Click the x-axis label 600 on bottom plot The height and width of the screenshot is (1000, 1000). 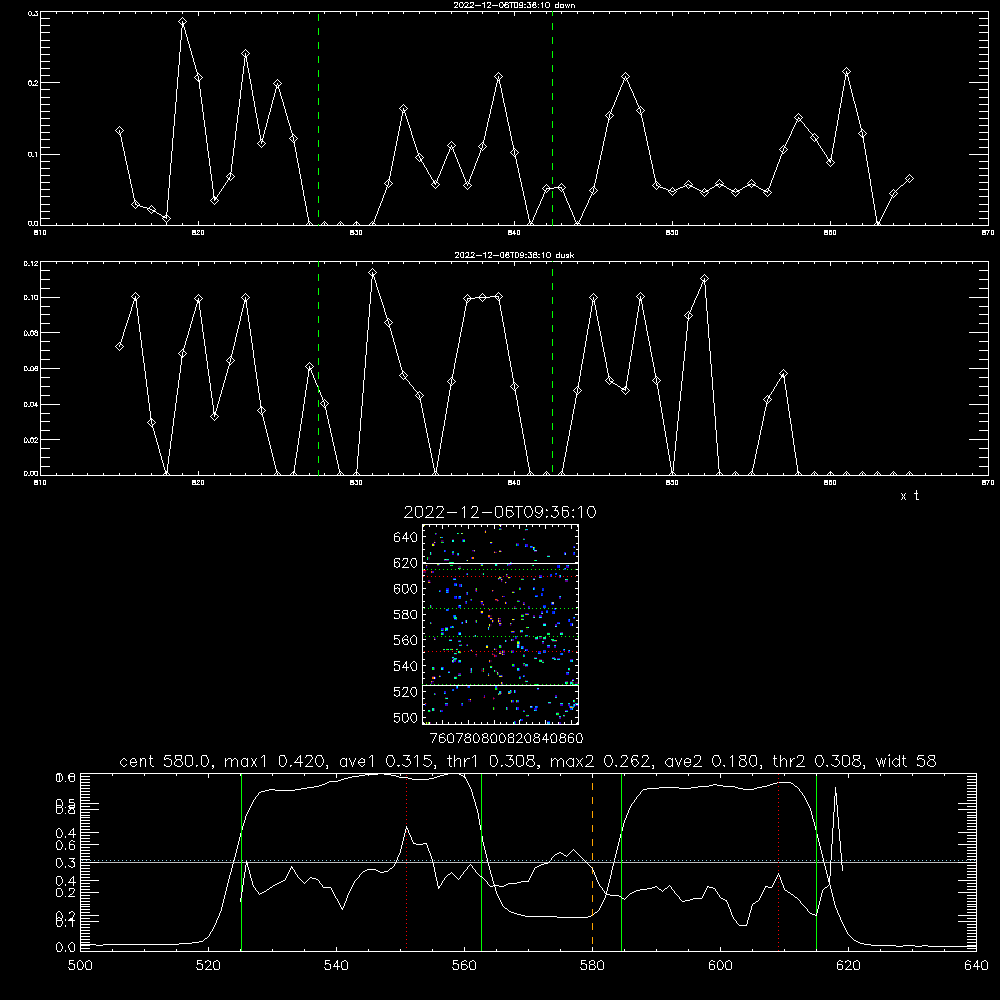pyautogui.click(x=720, y=966)
